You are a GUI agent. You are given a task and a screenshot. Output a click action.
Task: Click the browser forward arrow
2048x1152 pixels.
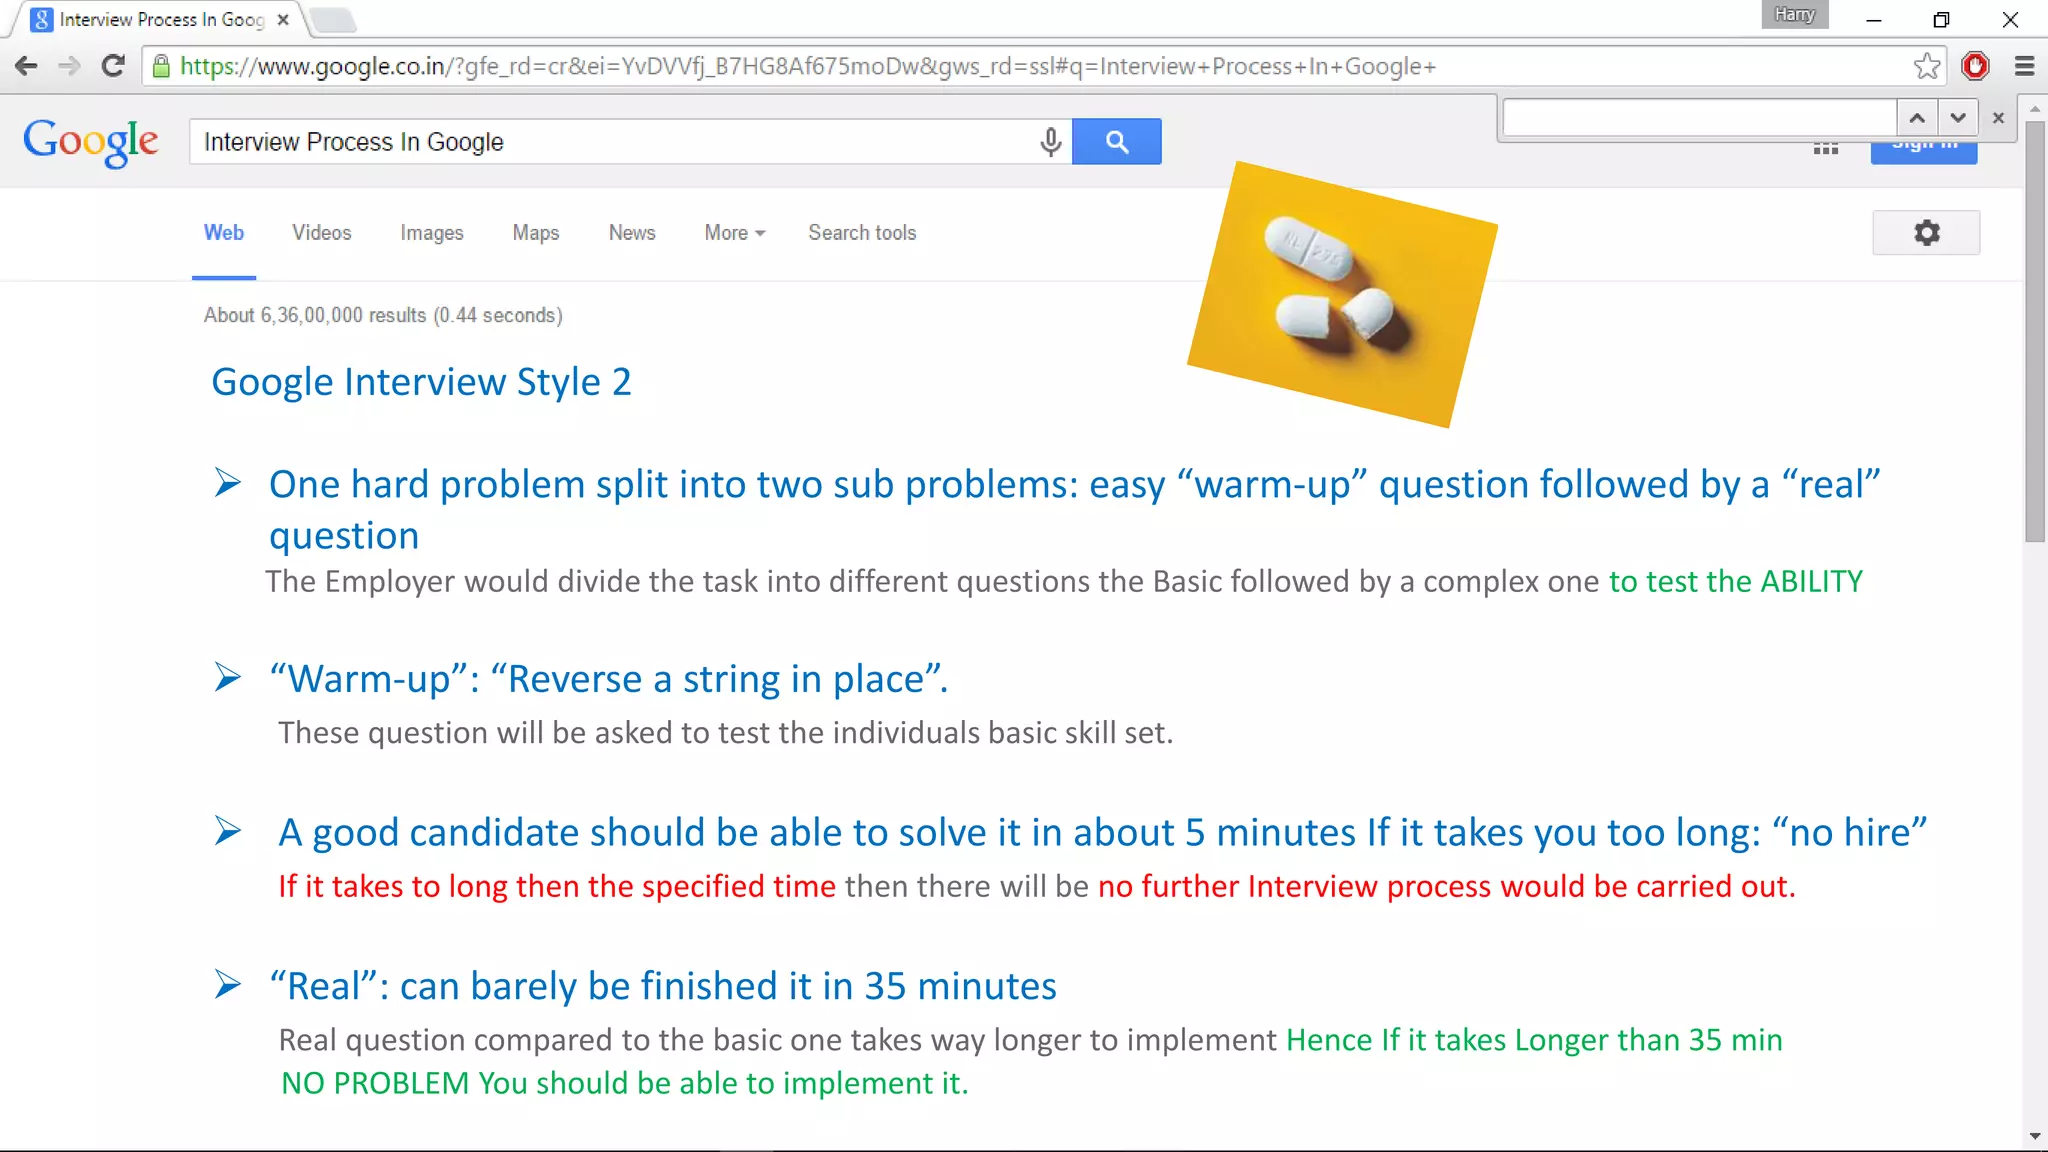(69, 66)
